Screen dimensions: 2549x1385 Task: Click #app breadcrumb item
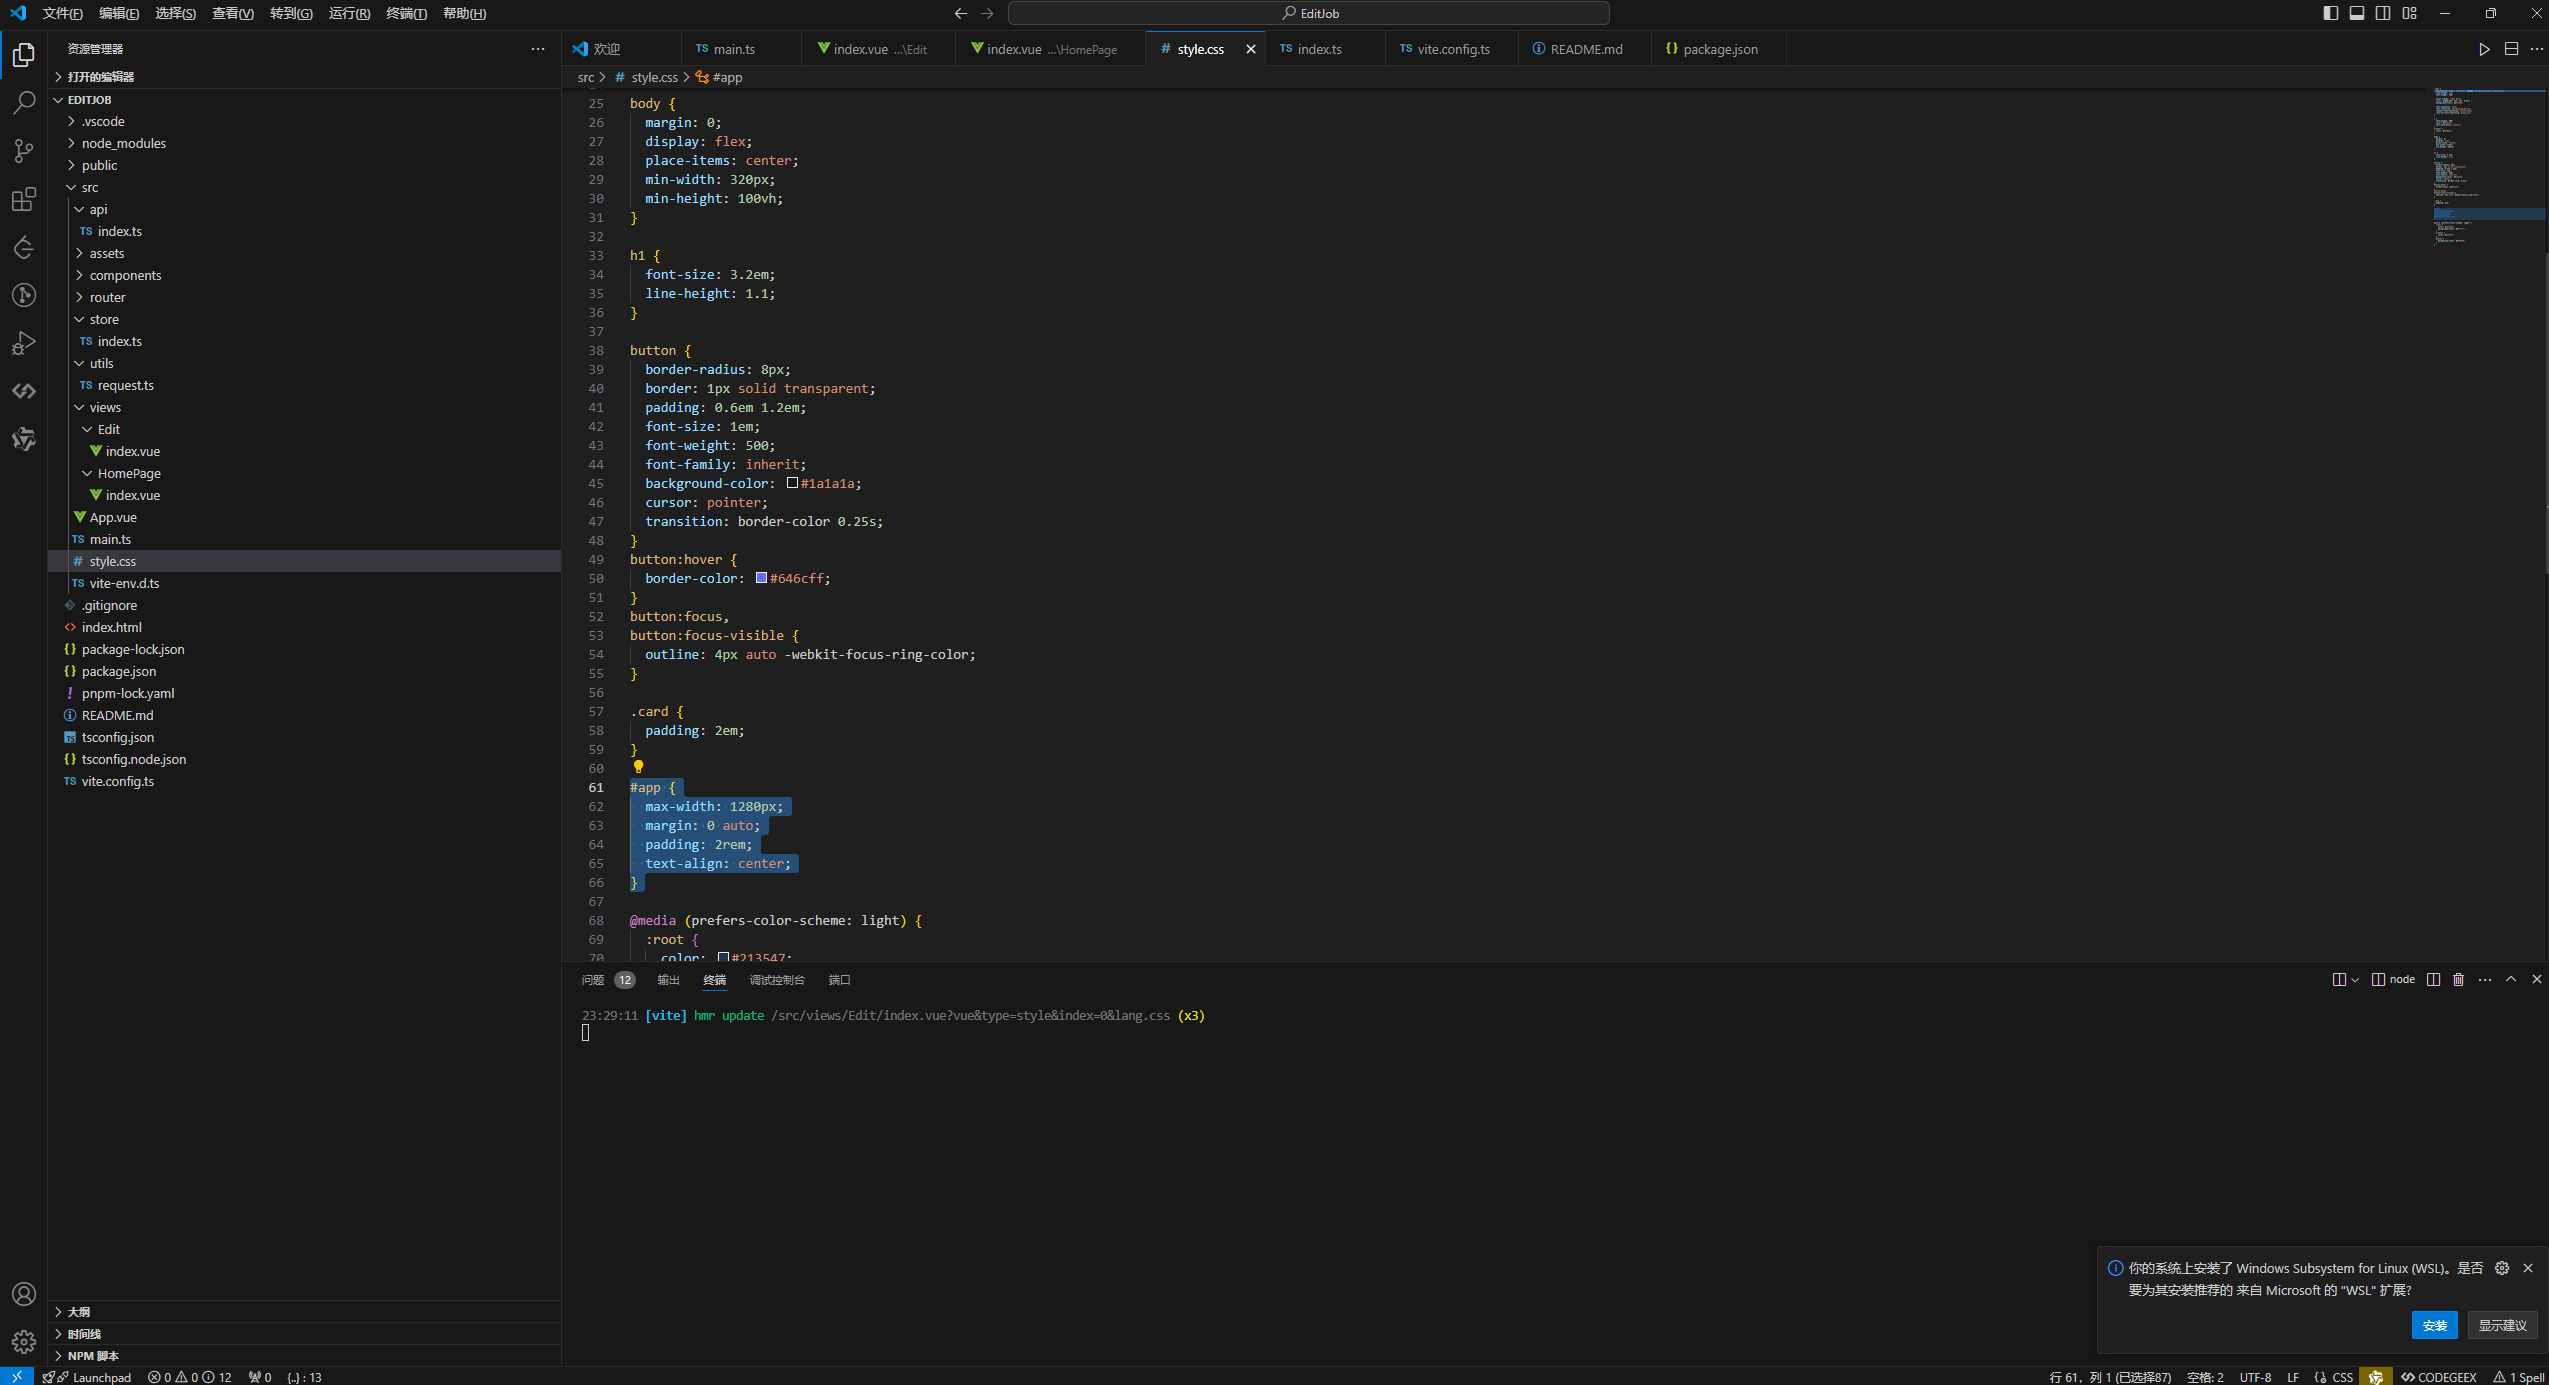pyautogui.click(x=720, y=77)
